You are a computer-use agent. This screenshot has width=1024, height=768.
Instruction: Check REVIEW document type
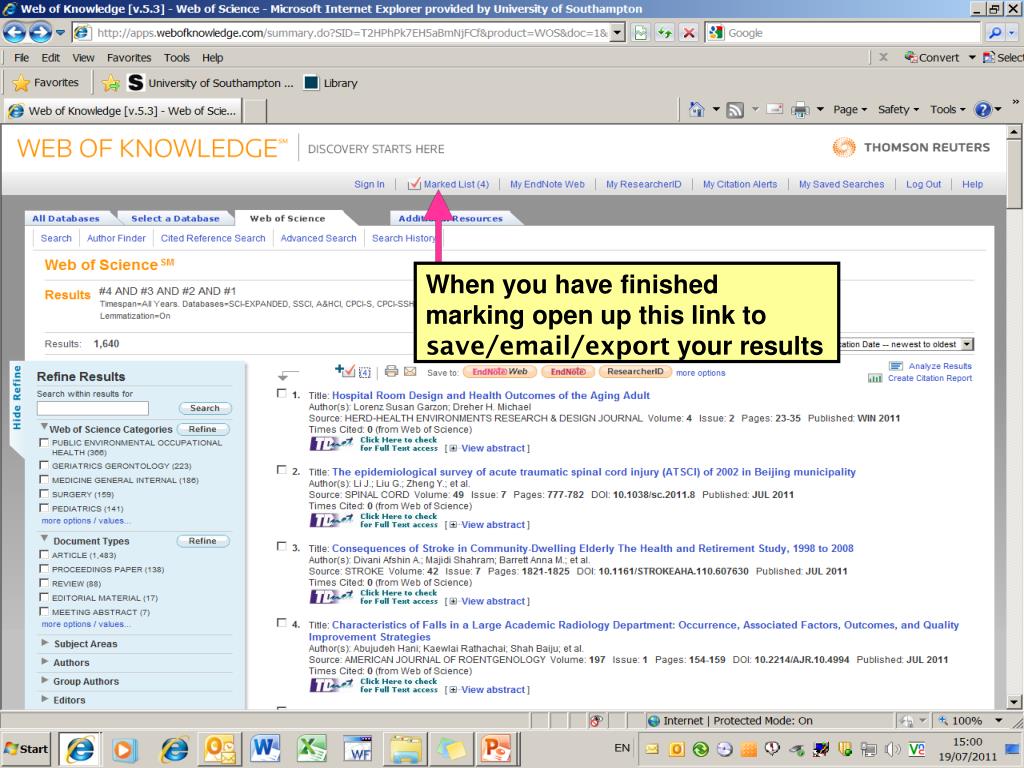tap(44, 583)
